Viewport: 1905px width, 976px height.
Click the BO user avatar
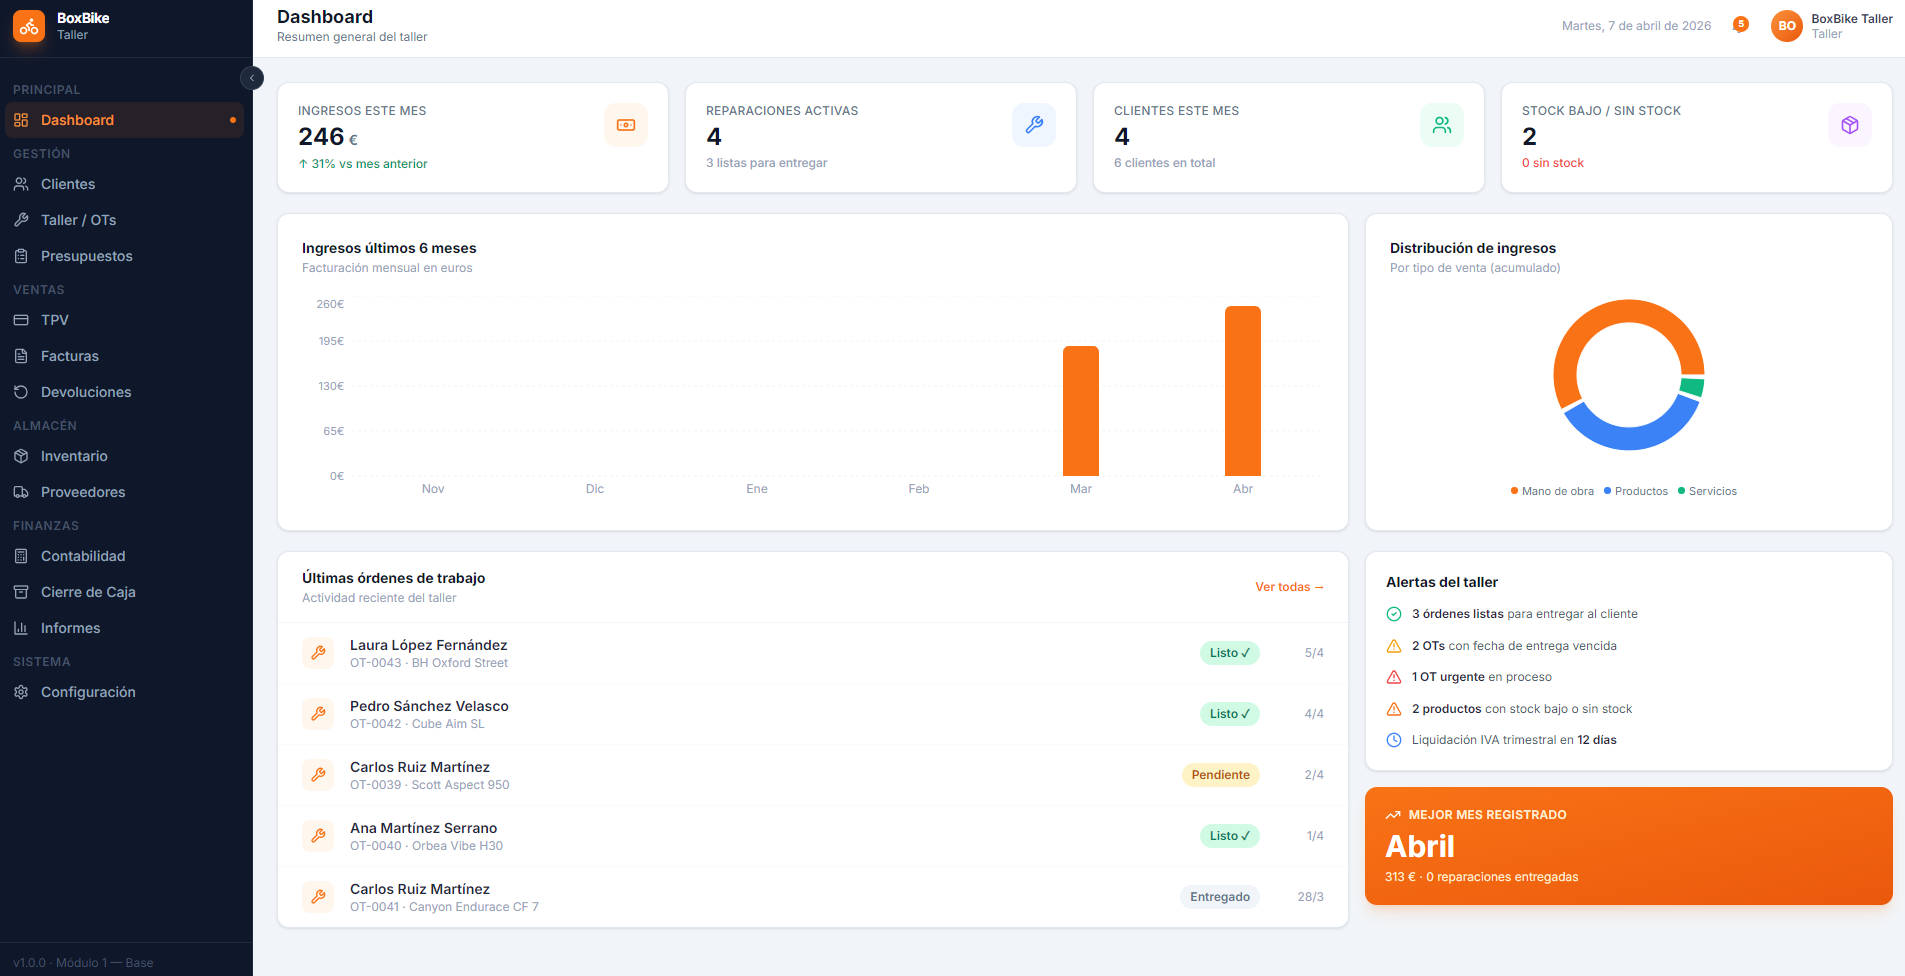click(1786, 26)
